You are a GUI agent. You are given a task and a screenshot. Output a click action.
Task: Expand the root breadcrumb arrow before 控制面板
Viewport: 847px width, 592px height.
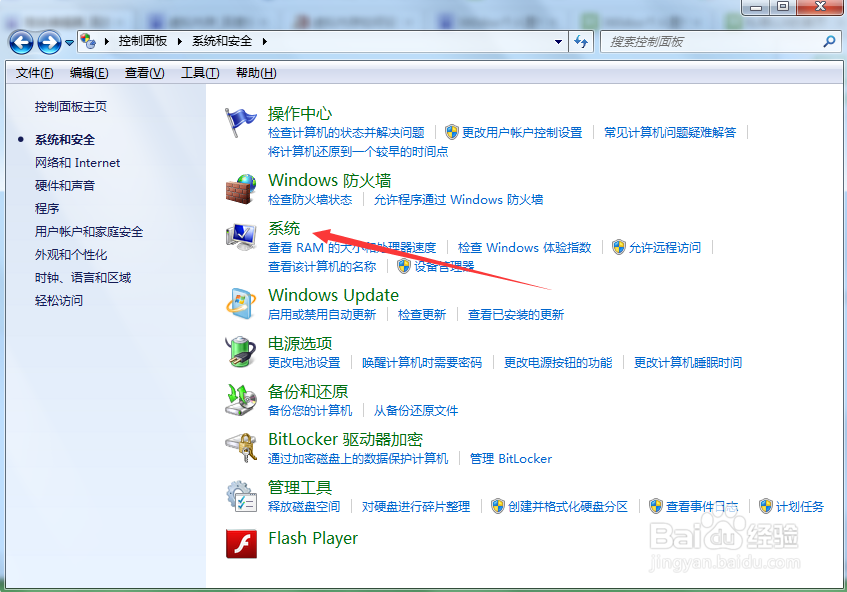106,41
